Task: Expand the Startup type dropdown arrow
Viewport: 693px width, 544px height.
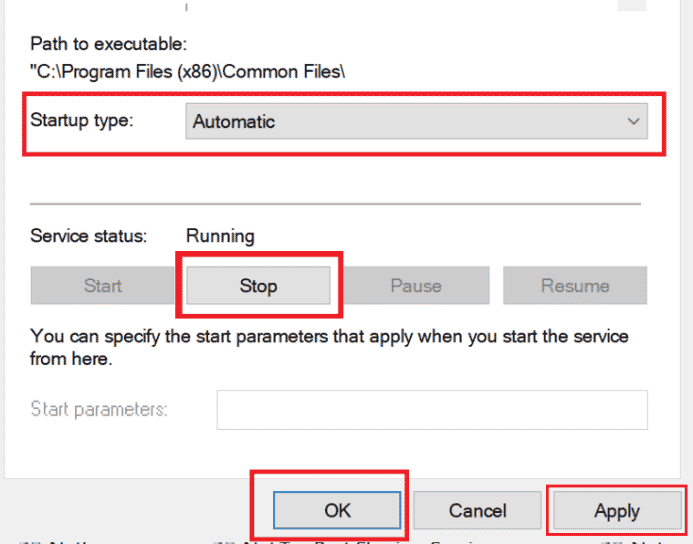Action: point(632,122)
